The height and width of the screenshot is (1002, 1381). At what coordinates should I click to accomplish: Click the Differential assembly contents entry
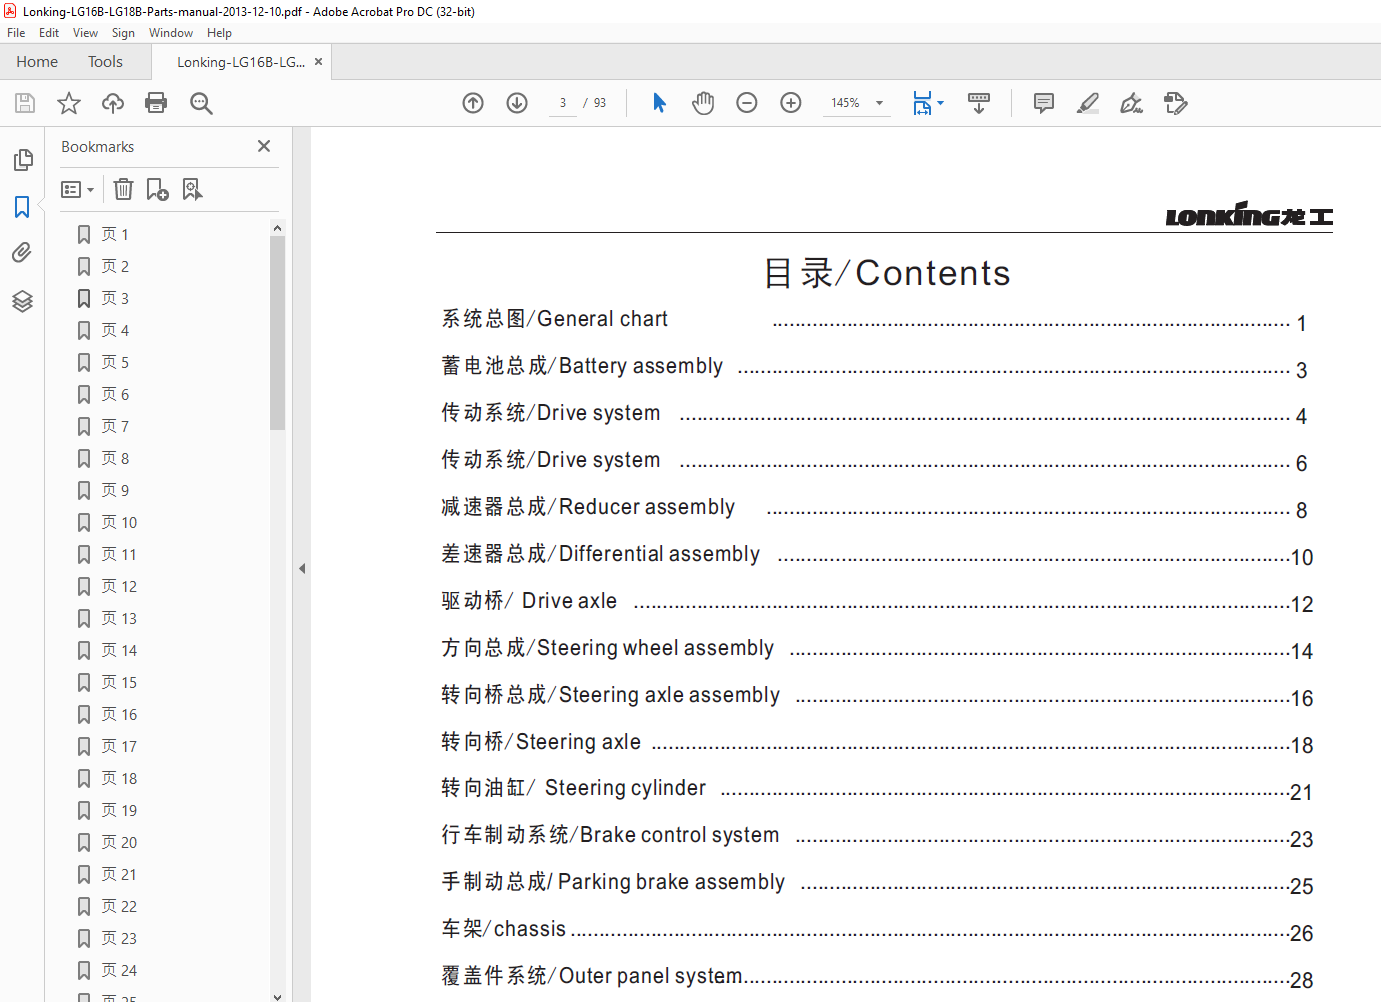point(877,555)
